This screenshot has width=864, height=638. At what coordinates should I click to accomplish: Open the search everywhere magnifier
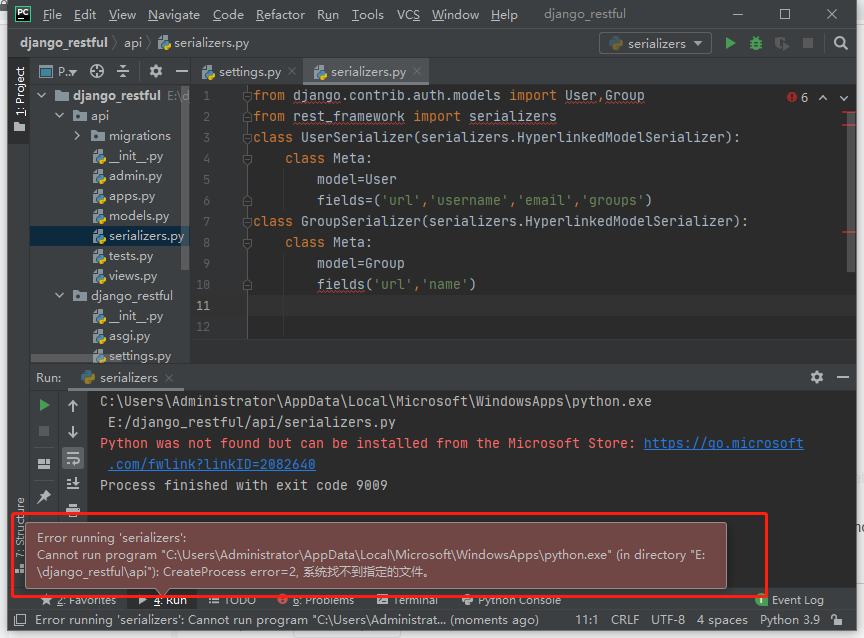click(840, 43)
